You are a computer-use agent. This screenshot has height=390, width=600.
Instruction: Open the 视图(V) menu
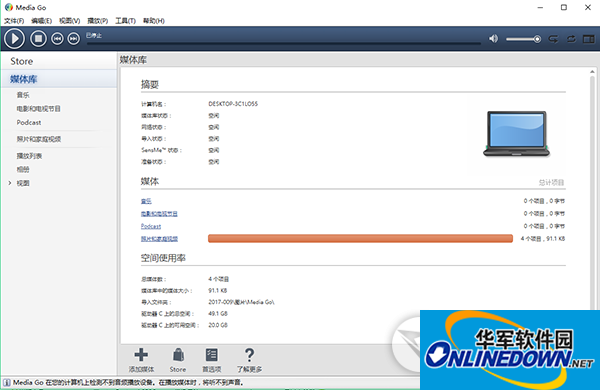69,21
